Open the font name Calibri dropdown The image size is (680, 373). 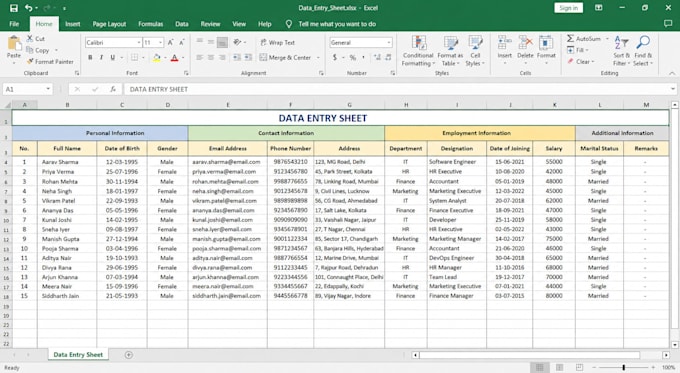click(139, 43)
